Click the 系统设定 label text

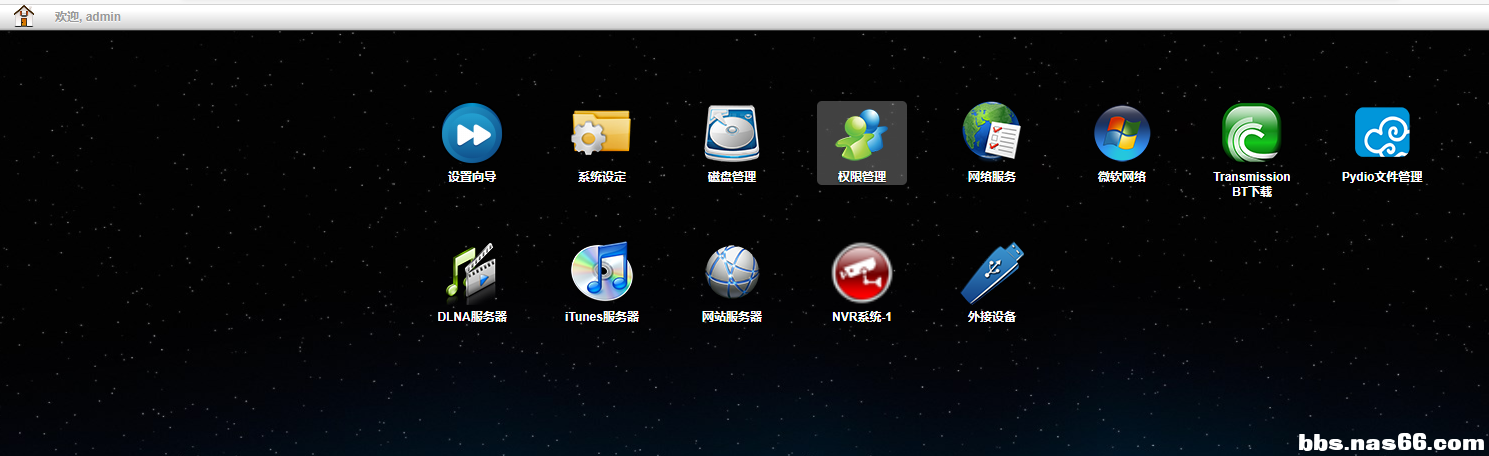602,177
